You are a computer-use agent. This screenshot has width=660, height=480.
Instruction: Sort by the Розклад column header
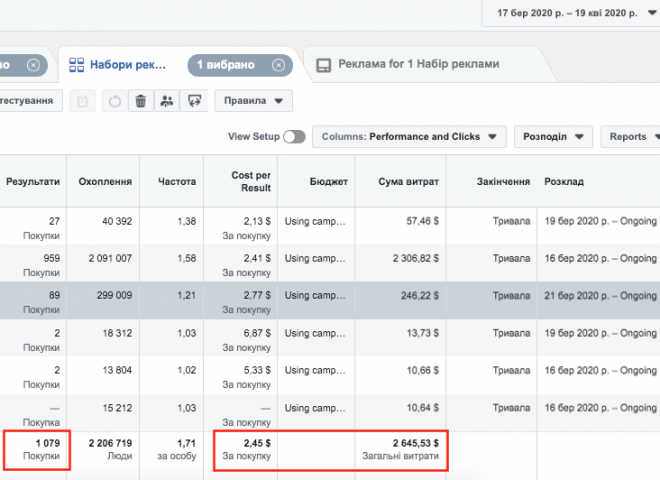click(x=564, y=181)
